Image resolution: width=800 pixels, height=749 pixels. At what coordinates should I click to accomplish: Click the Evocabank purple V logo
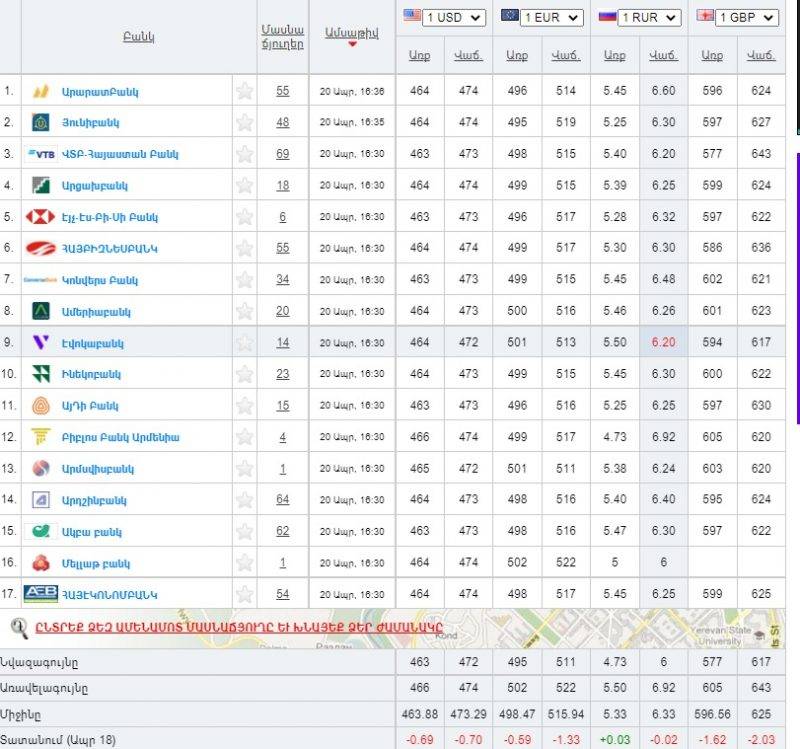(x=41, y=343)
